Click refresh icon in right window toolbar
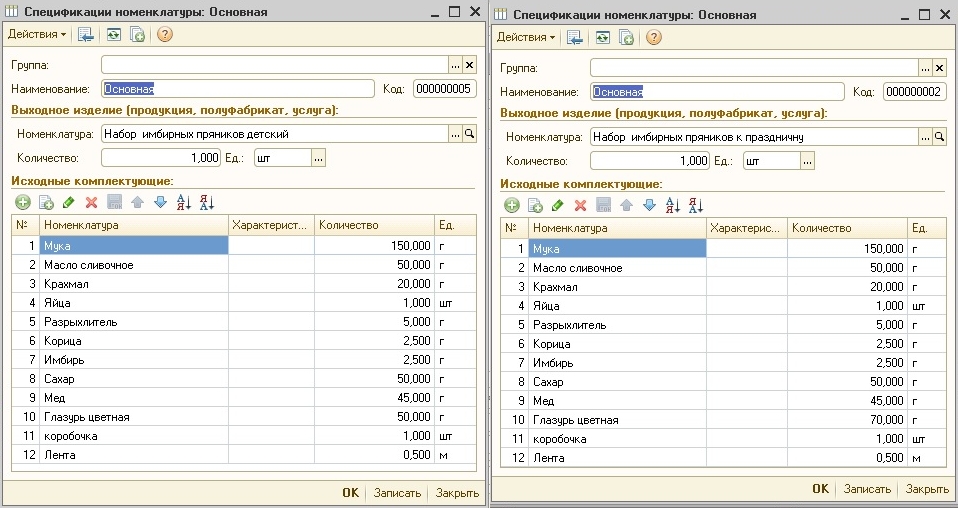Screen dimensions: 958x508 (603, 37)
